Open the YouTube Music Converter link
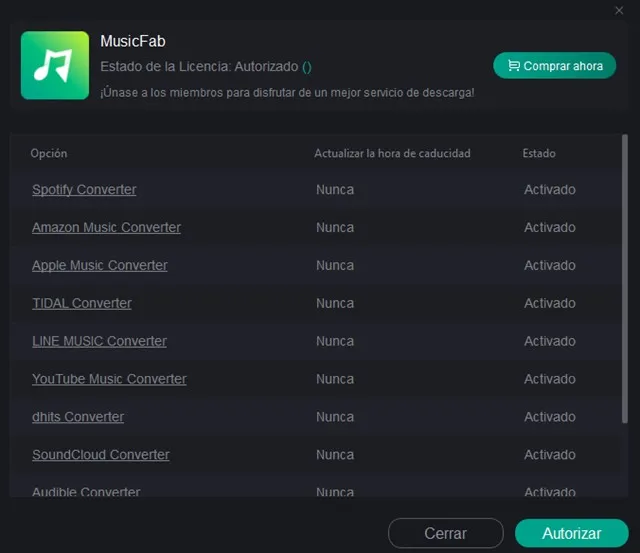 point(109,379)
